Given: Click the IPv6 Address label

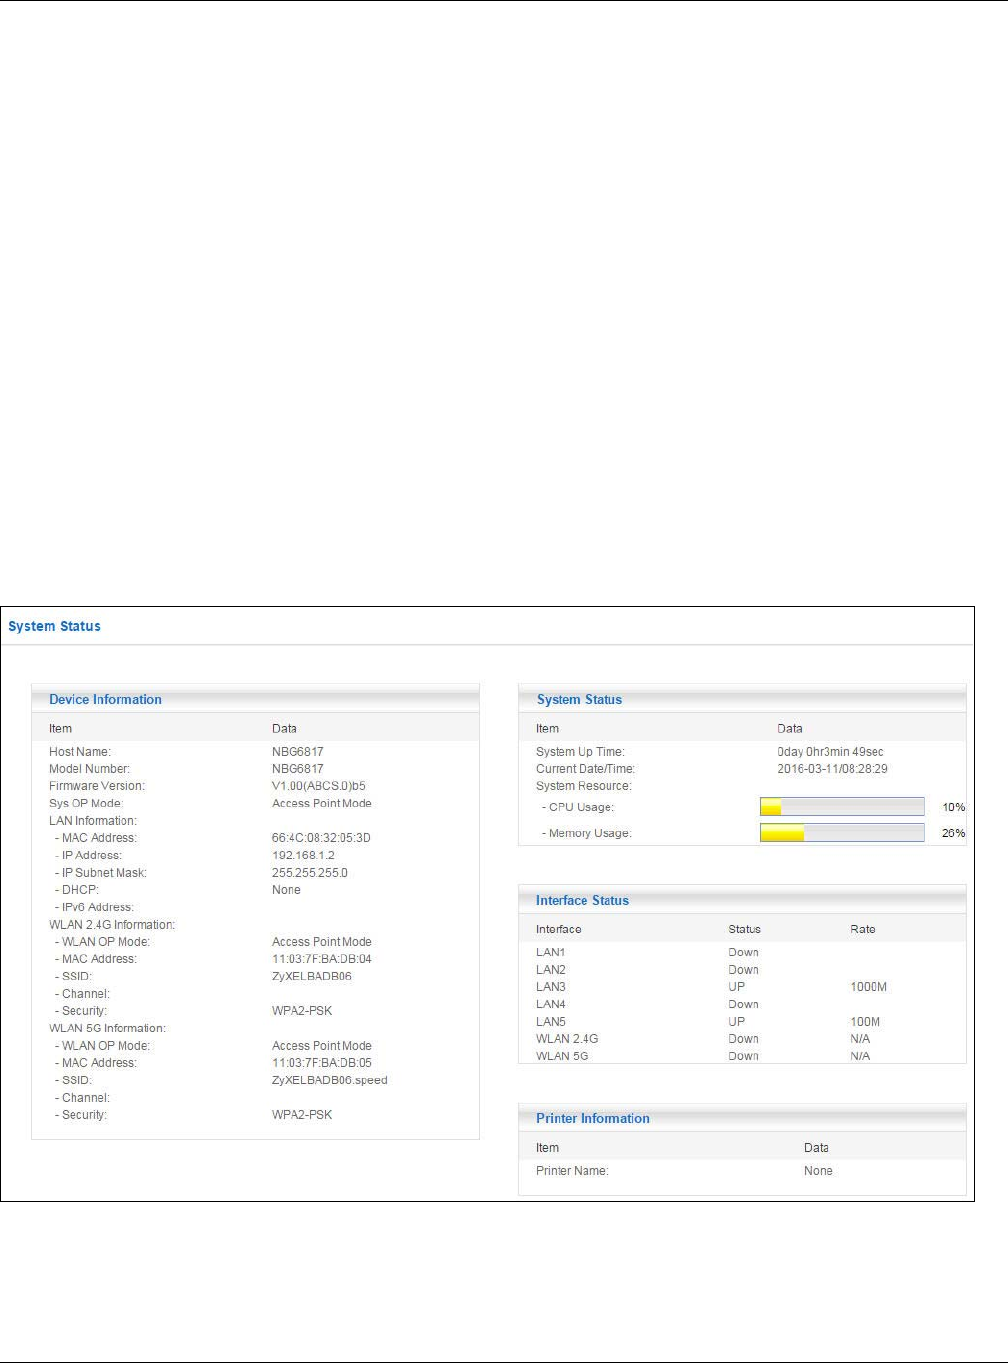Looking at the screenshot, I should [x=95, y=907].
